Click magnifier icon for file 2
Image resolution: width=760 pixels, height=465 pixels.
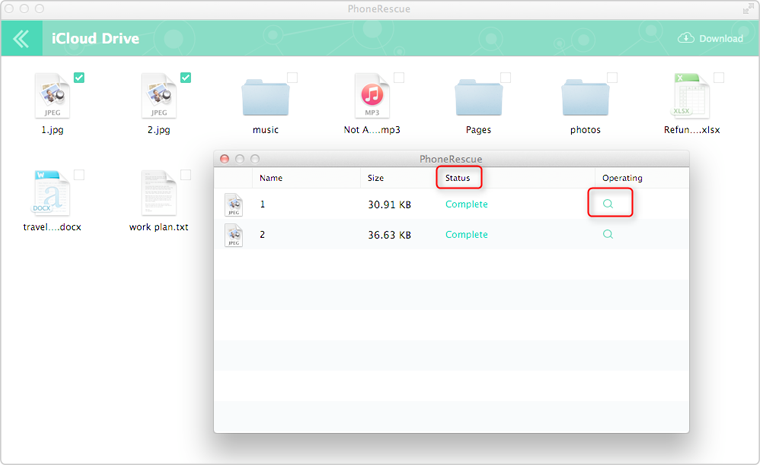tap(608, 234)
